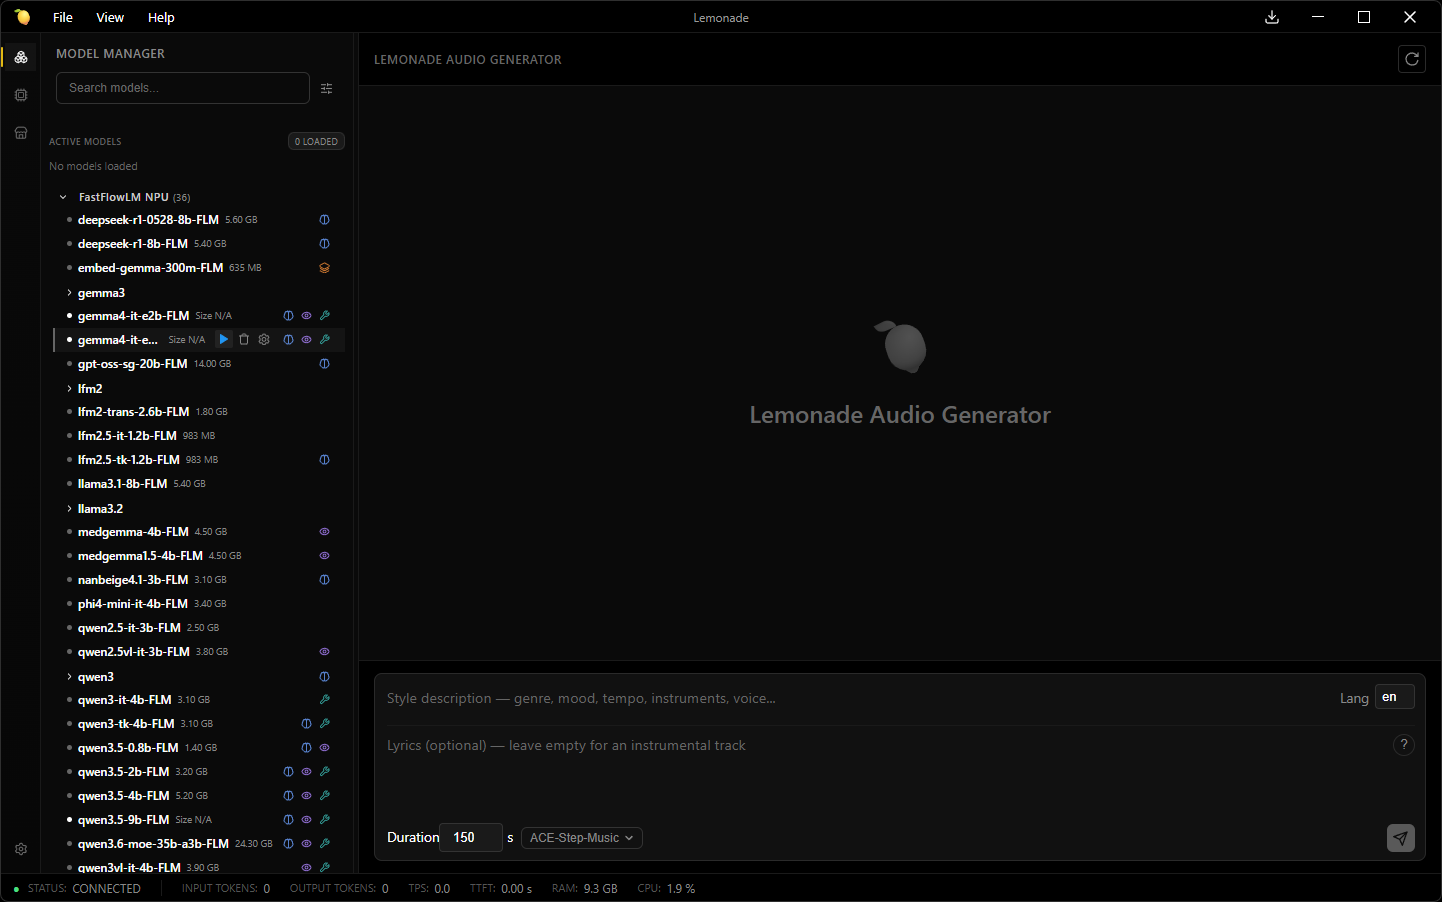Viewport: 1442px width, 902px height.
Task: Click the CPU 1.9 % status readout
Action: pos(666,888)
